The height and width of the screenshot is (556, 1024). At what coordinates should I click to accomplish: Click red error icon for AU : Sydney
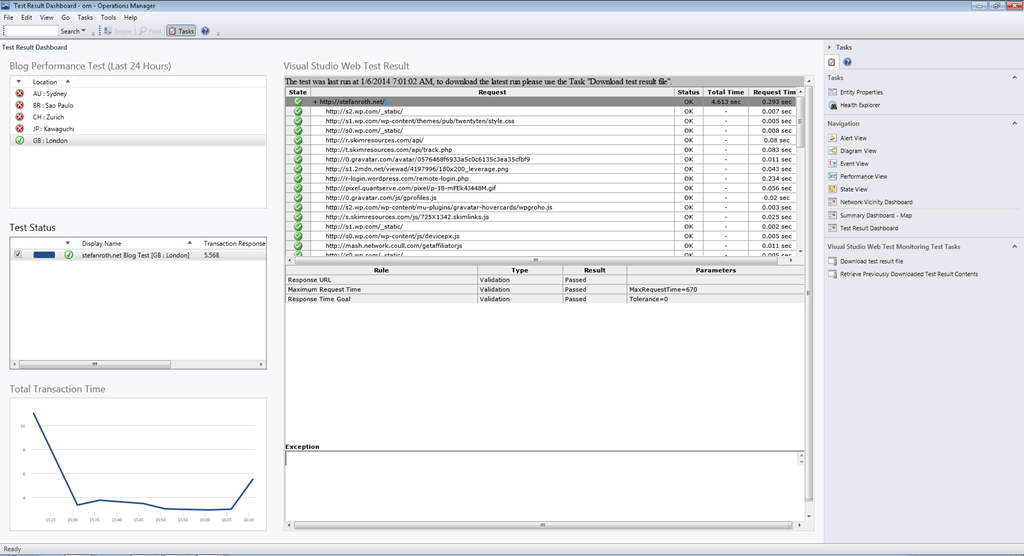20,93
